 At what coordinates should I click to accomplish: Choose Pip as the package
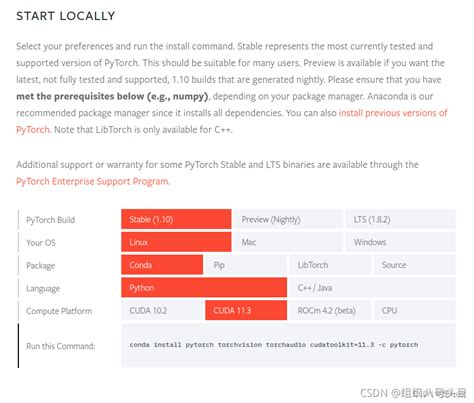(246, 265)
